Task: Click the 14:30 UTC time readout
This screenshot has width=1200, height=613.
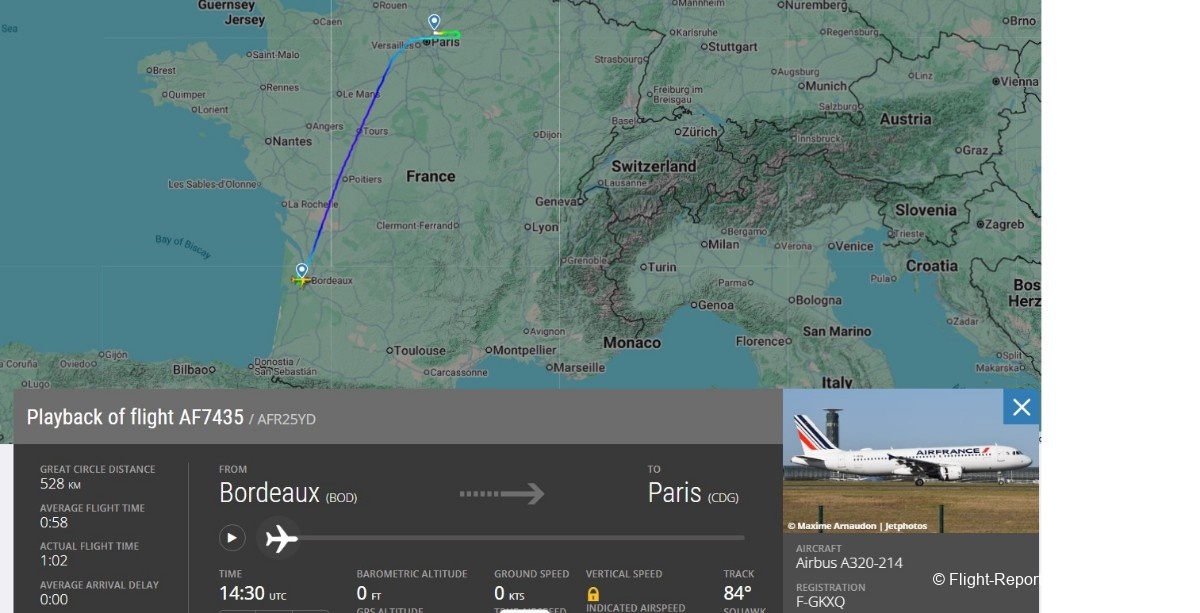Action: click(252, 593)
